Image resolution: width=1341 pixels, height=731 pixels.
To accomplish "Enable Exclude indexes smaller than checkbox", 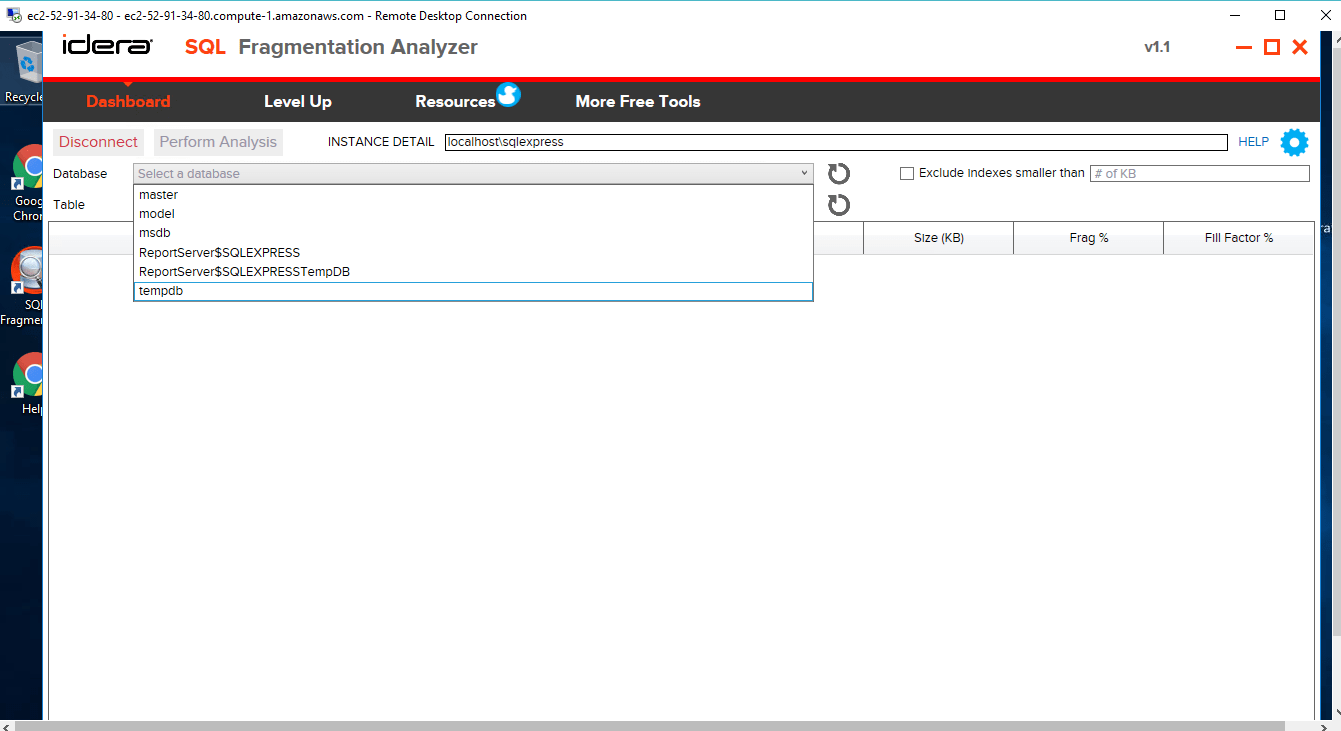I will coord(907,174).
